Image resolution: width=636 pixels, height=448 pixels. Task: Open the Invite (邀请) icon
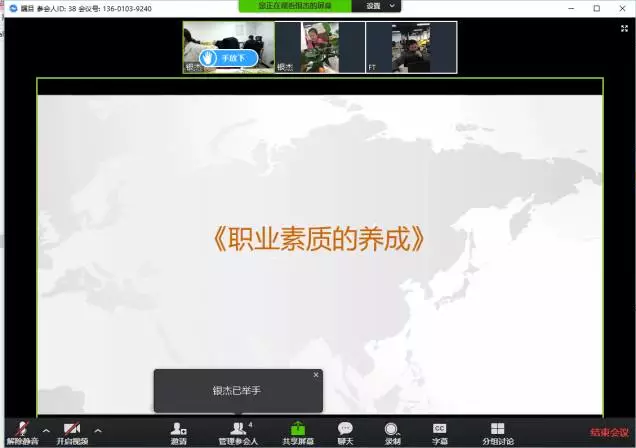[x=178, y=429]
